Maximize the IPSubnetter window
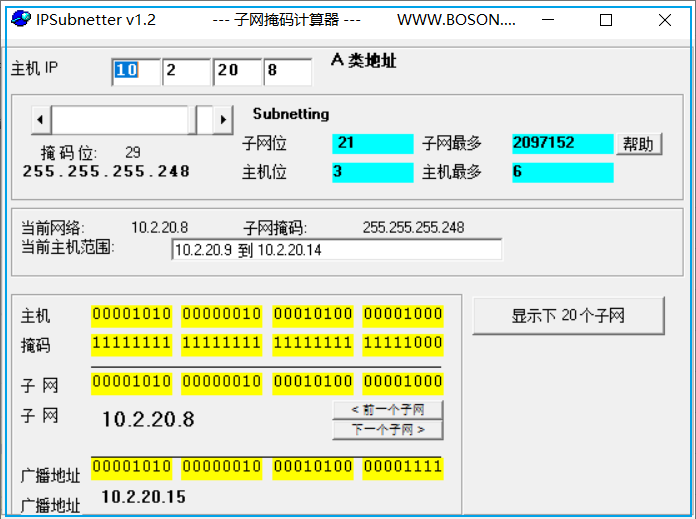 605,20
